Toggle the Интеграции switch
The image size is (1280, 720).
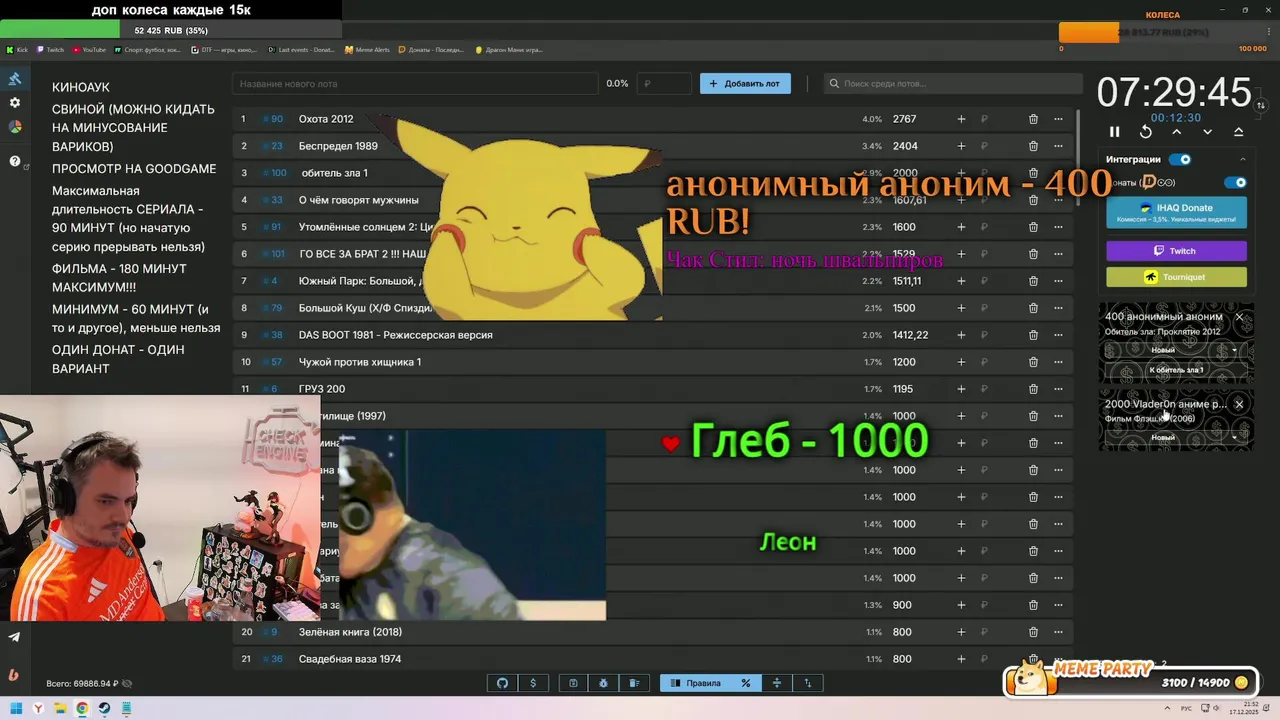coord(1180,159)
